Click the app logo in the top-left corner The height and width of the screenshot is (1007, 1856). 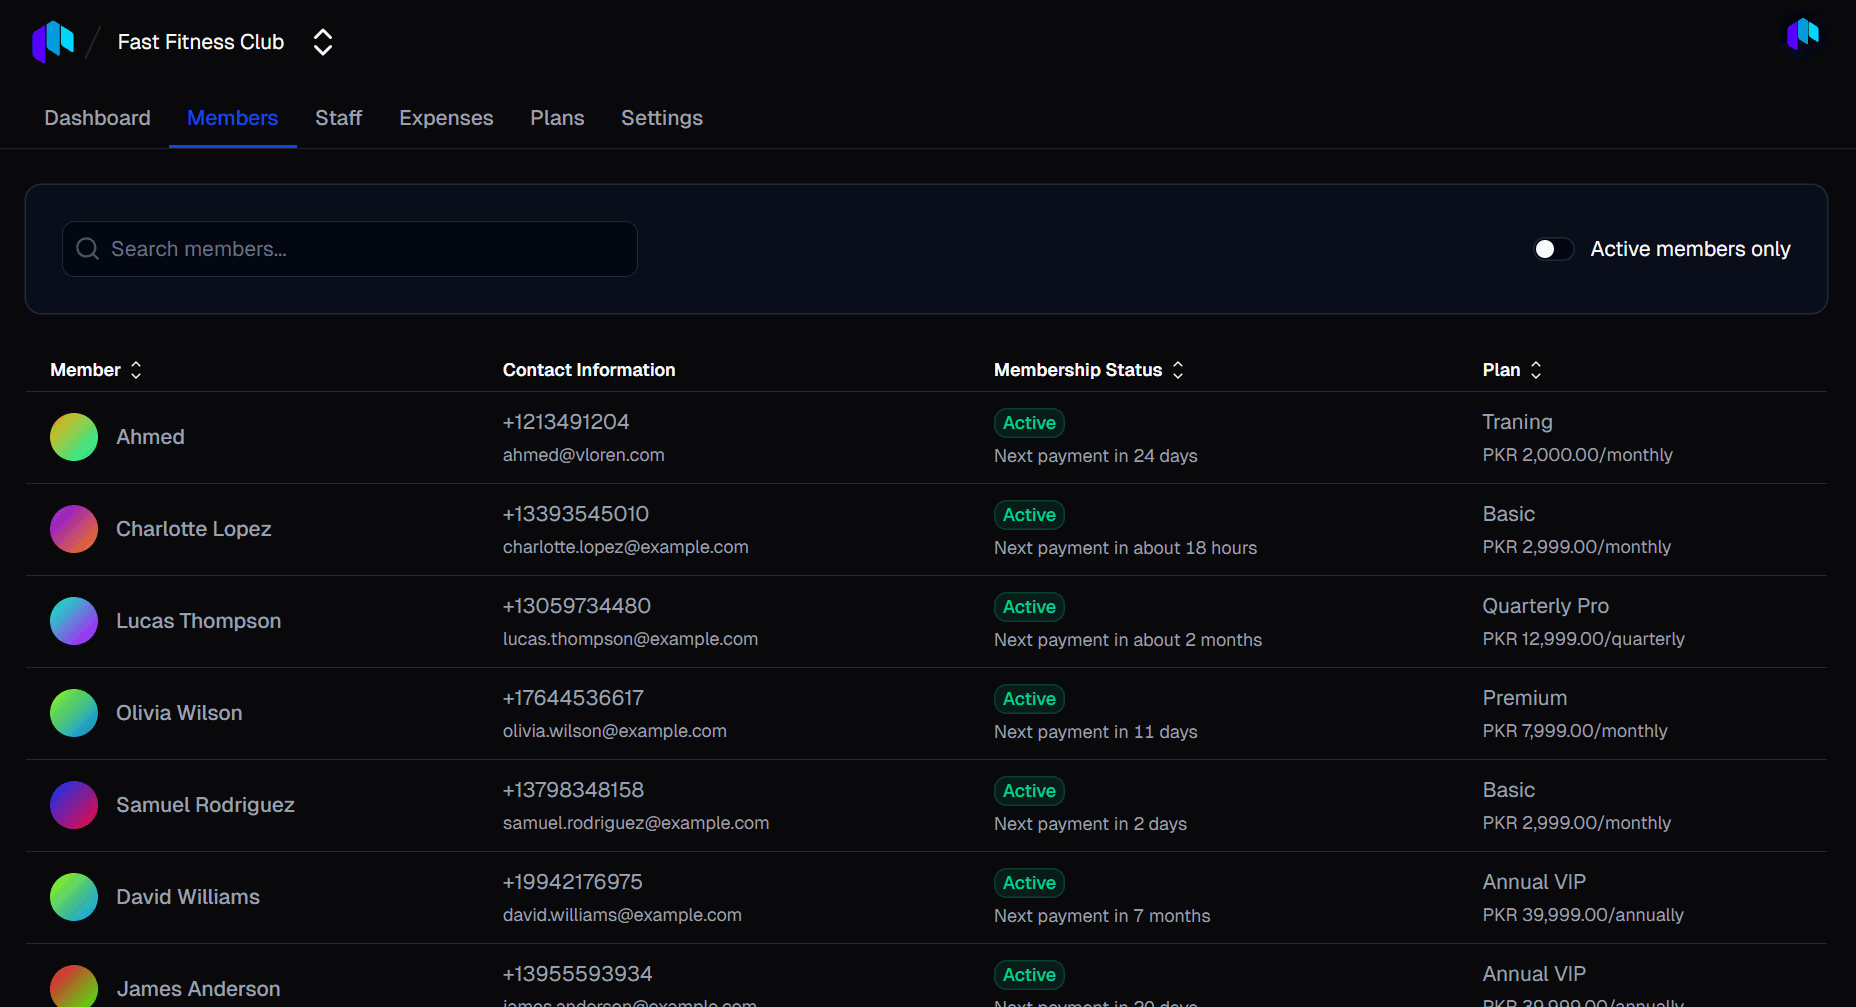[54, 41]
